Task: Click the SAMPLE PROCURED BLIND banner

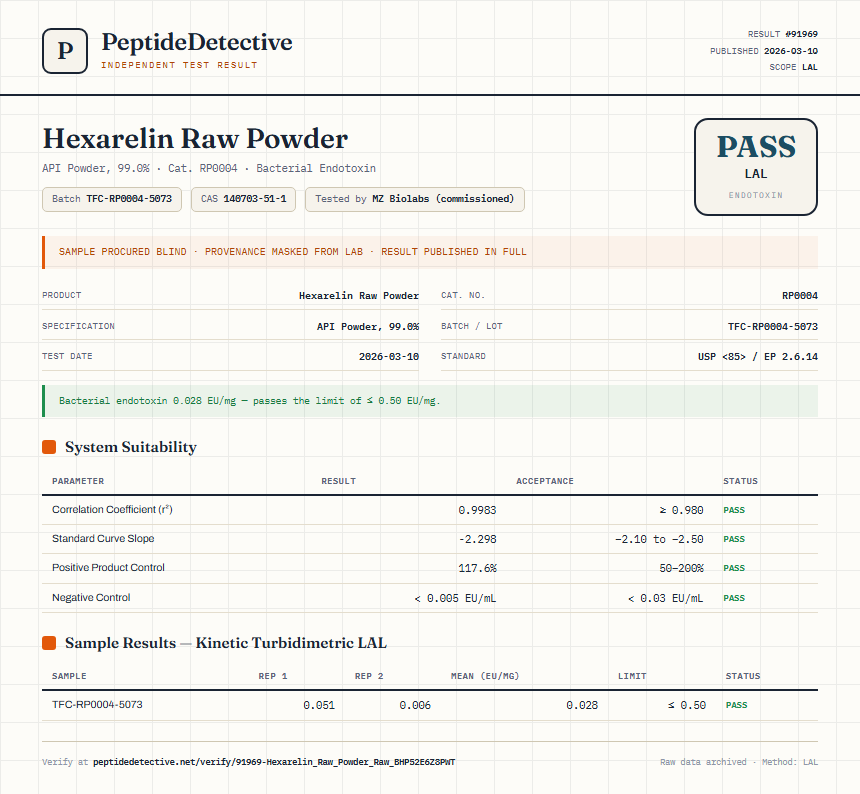Action: coord(430,252)
